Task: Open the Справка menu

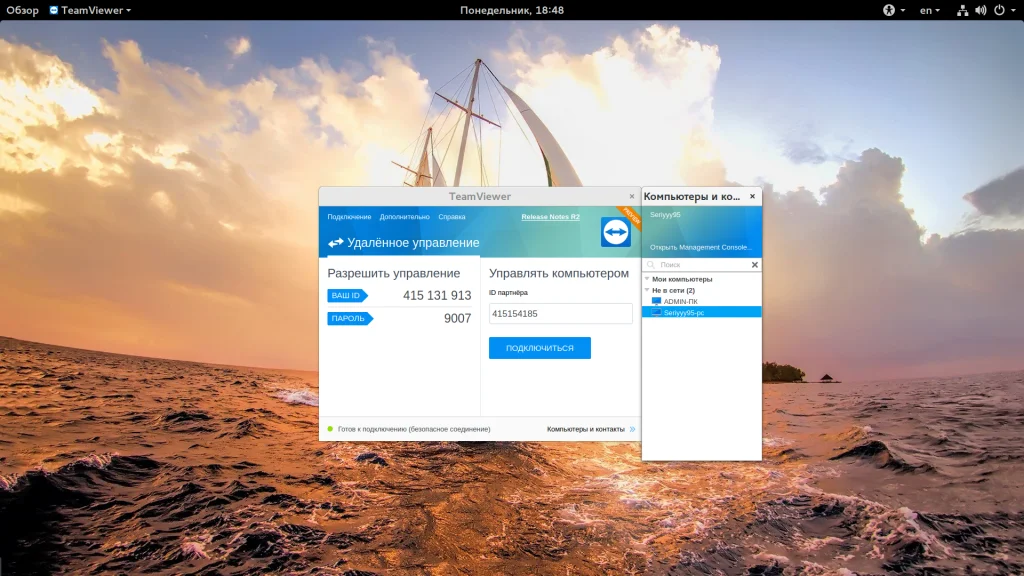Action: 451,217
